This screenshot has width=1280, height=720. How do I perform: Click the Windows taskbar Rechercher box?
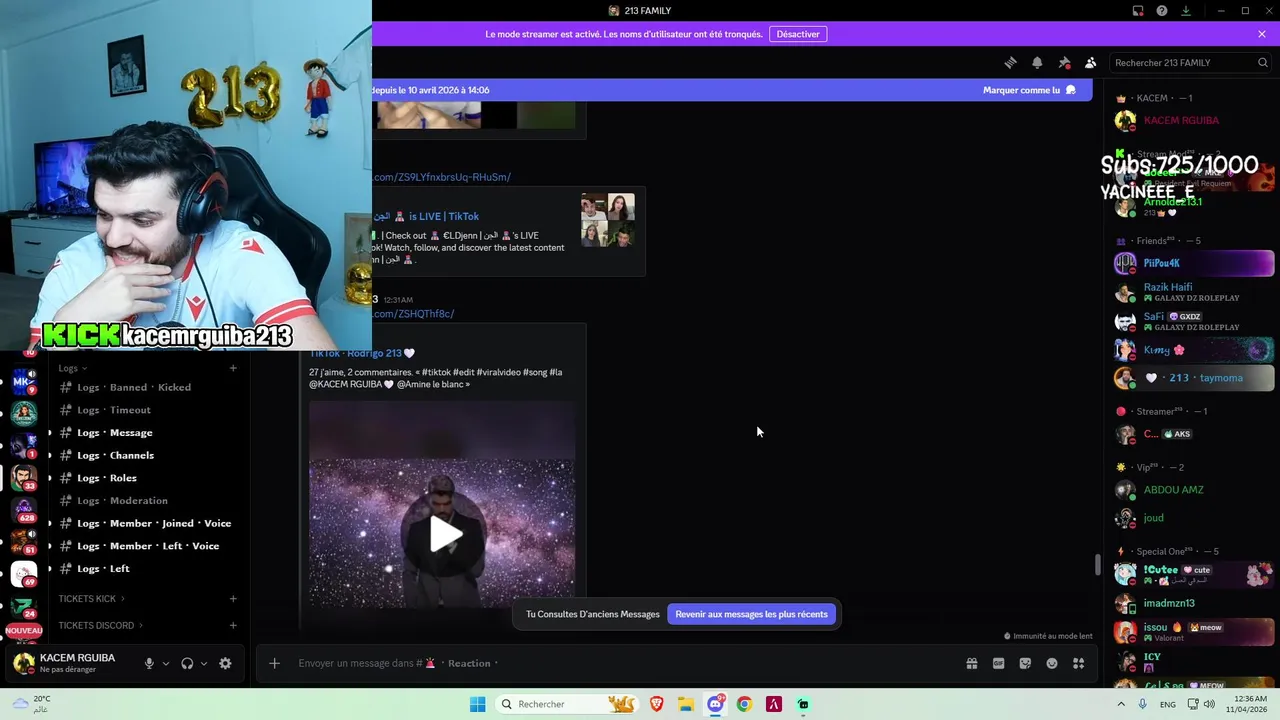(567, 704)
